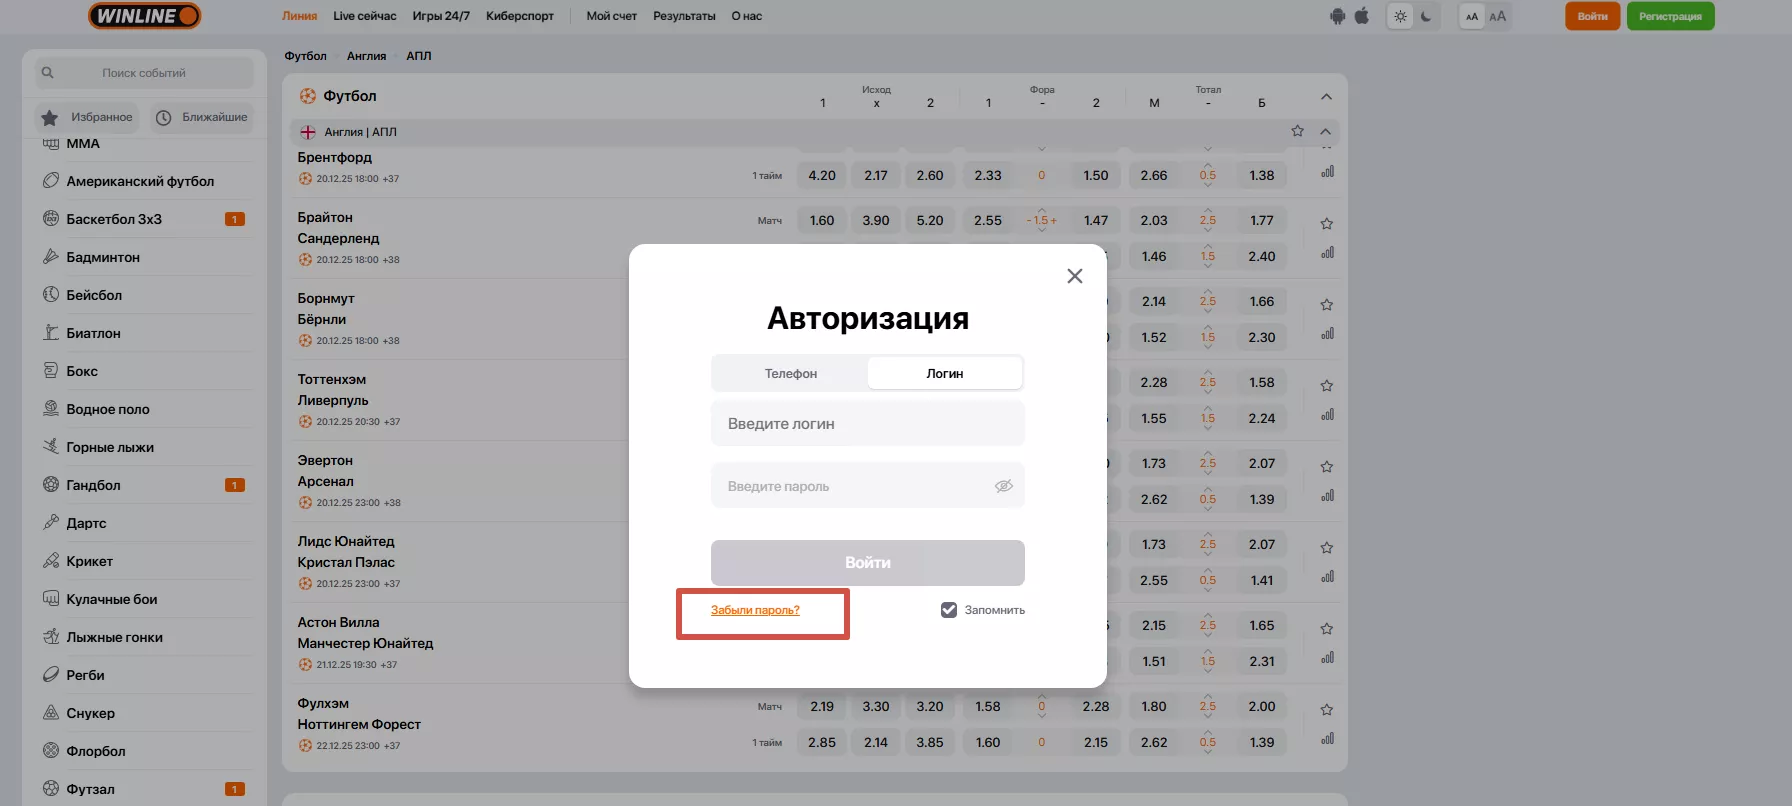Image resolution: width=1792 pixels, height=806 pixels.
Task: Click Футбол breadcrumb link
Action: pyautogui.click(x=305, y=56)
